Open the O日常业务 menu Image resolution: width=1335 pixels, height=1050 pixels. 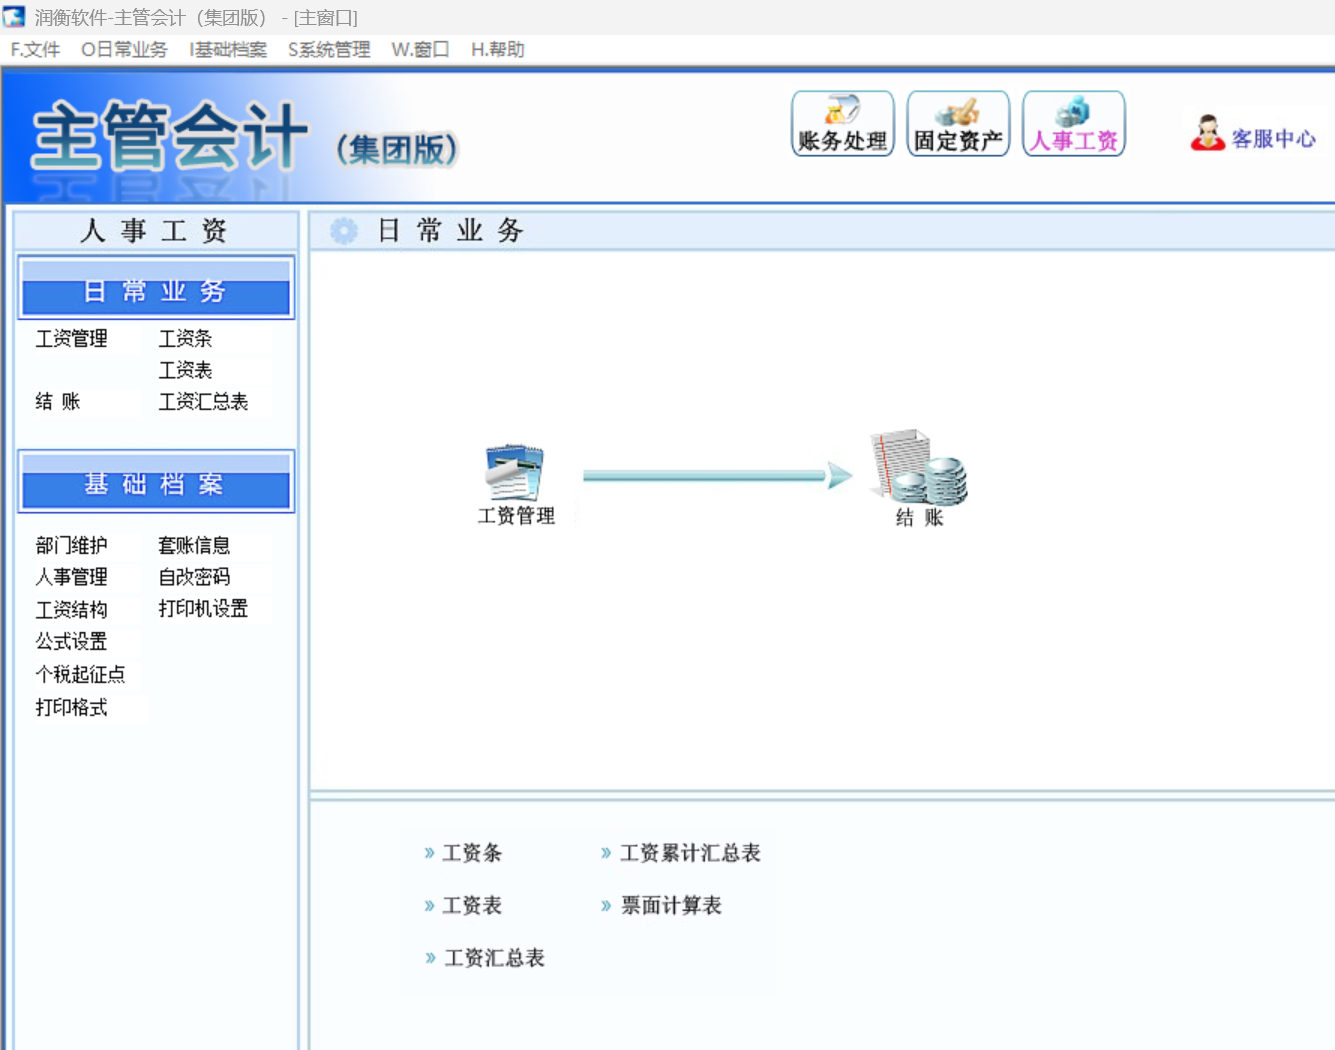point(124,49)
